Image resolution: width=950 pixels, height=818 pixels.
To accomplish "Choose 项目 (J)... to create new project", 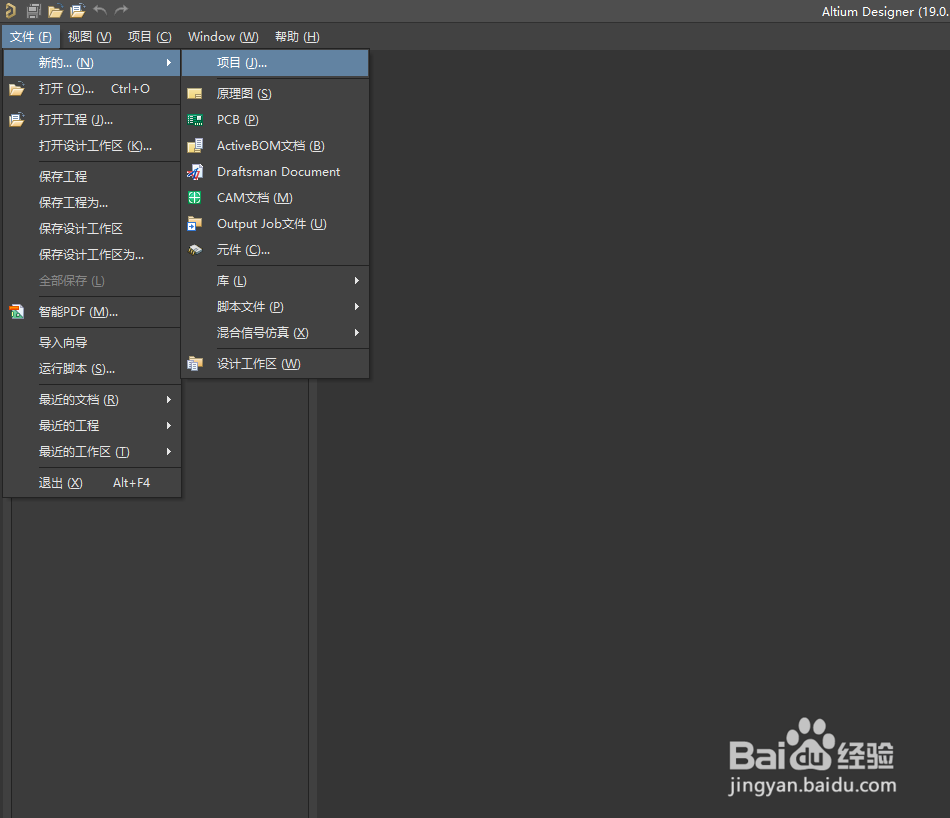I will coord(275,63).
